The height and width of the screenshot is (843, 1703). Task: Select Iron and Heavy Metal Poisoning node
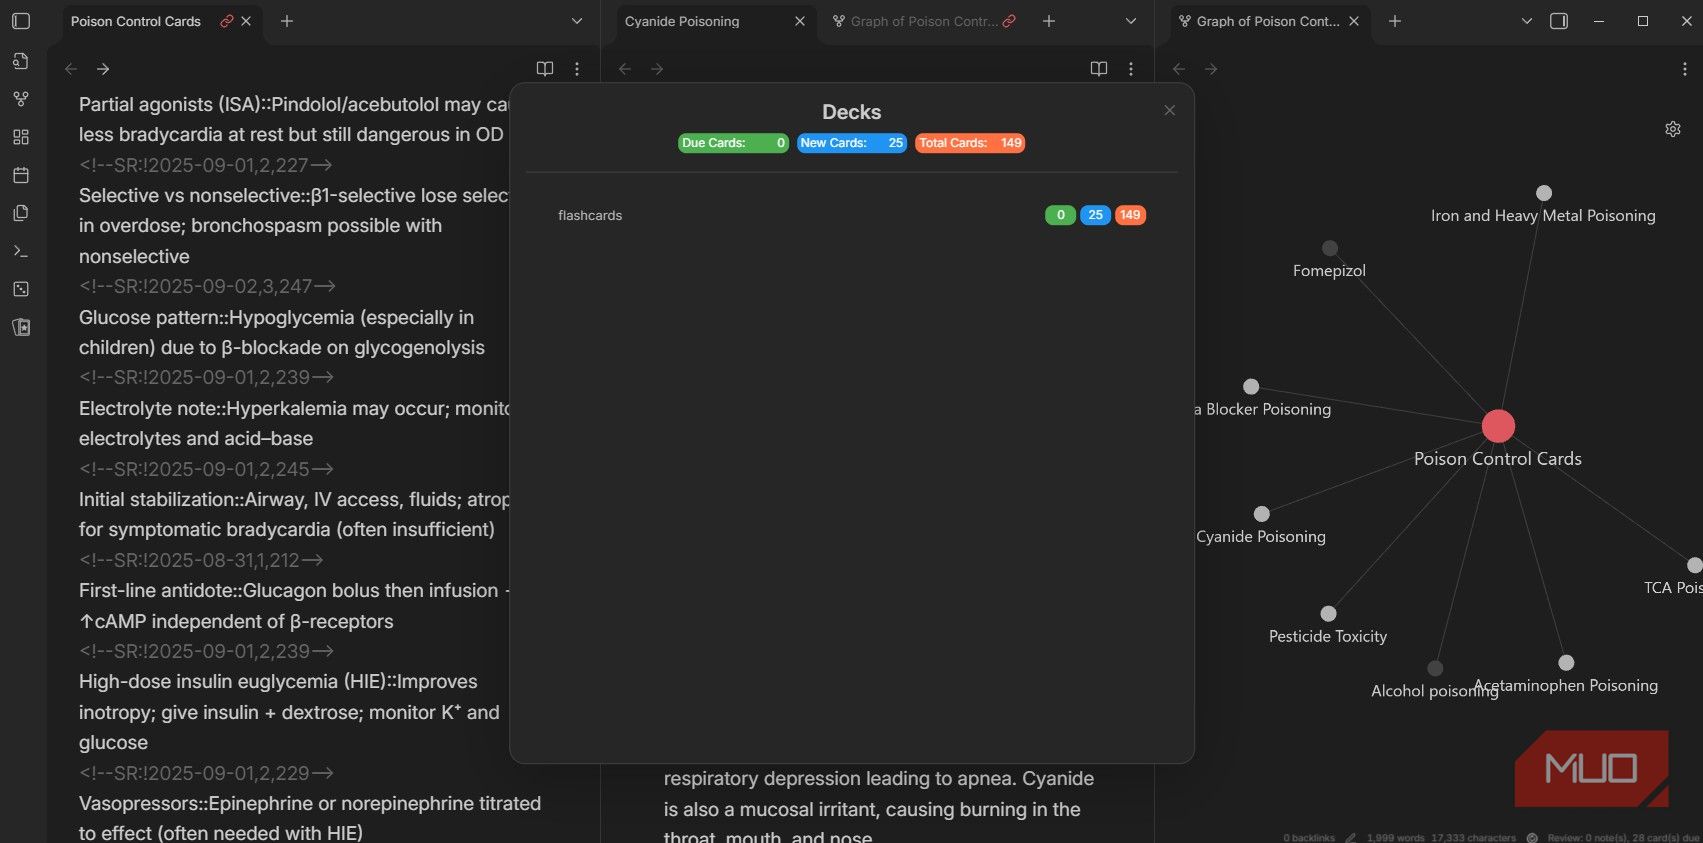[x=1544, y=193]
